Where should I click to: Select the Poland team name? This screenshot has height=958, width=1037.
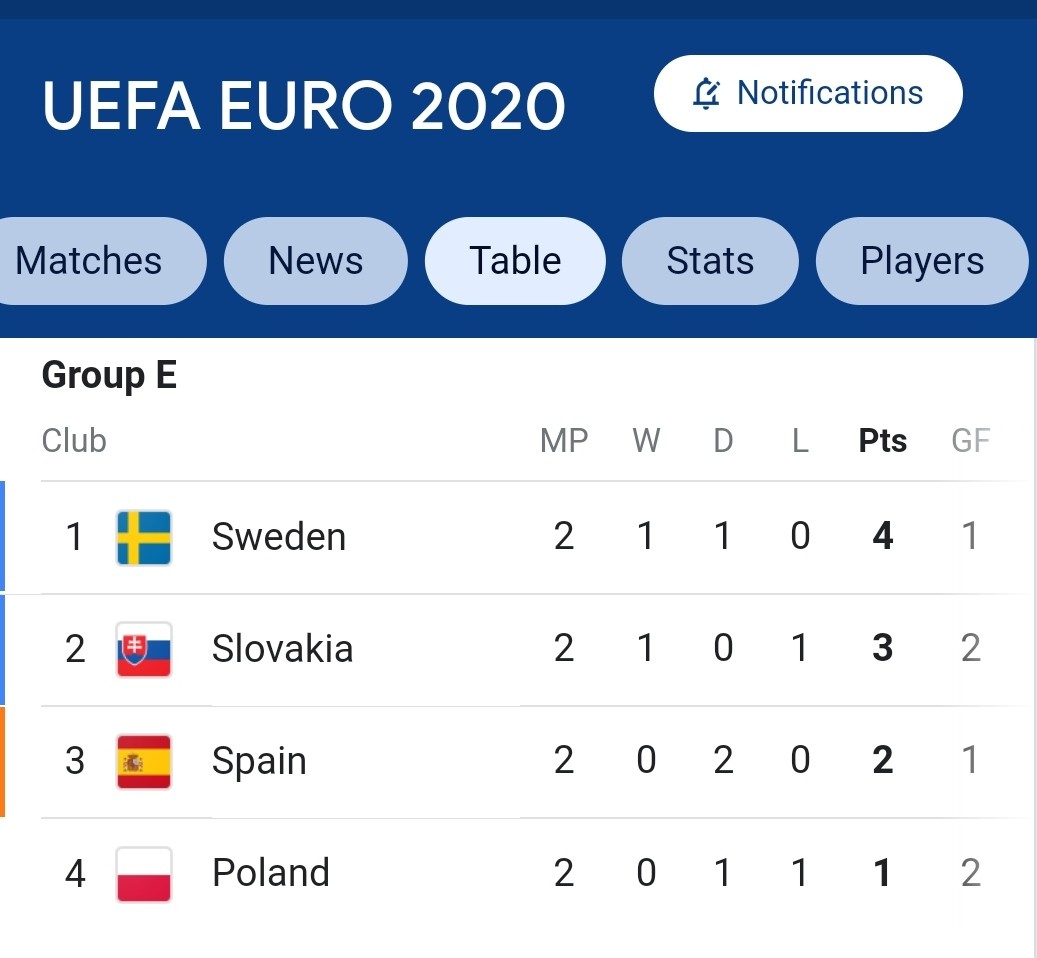tap(271, 873)
